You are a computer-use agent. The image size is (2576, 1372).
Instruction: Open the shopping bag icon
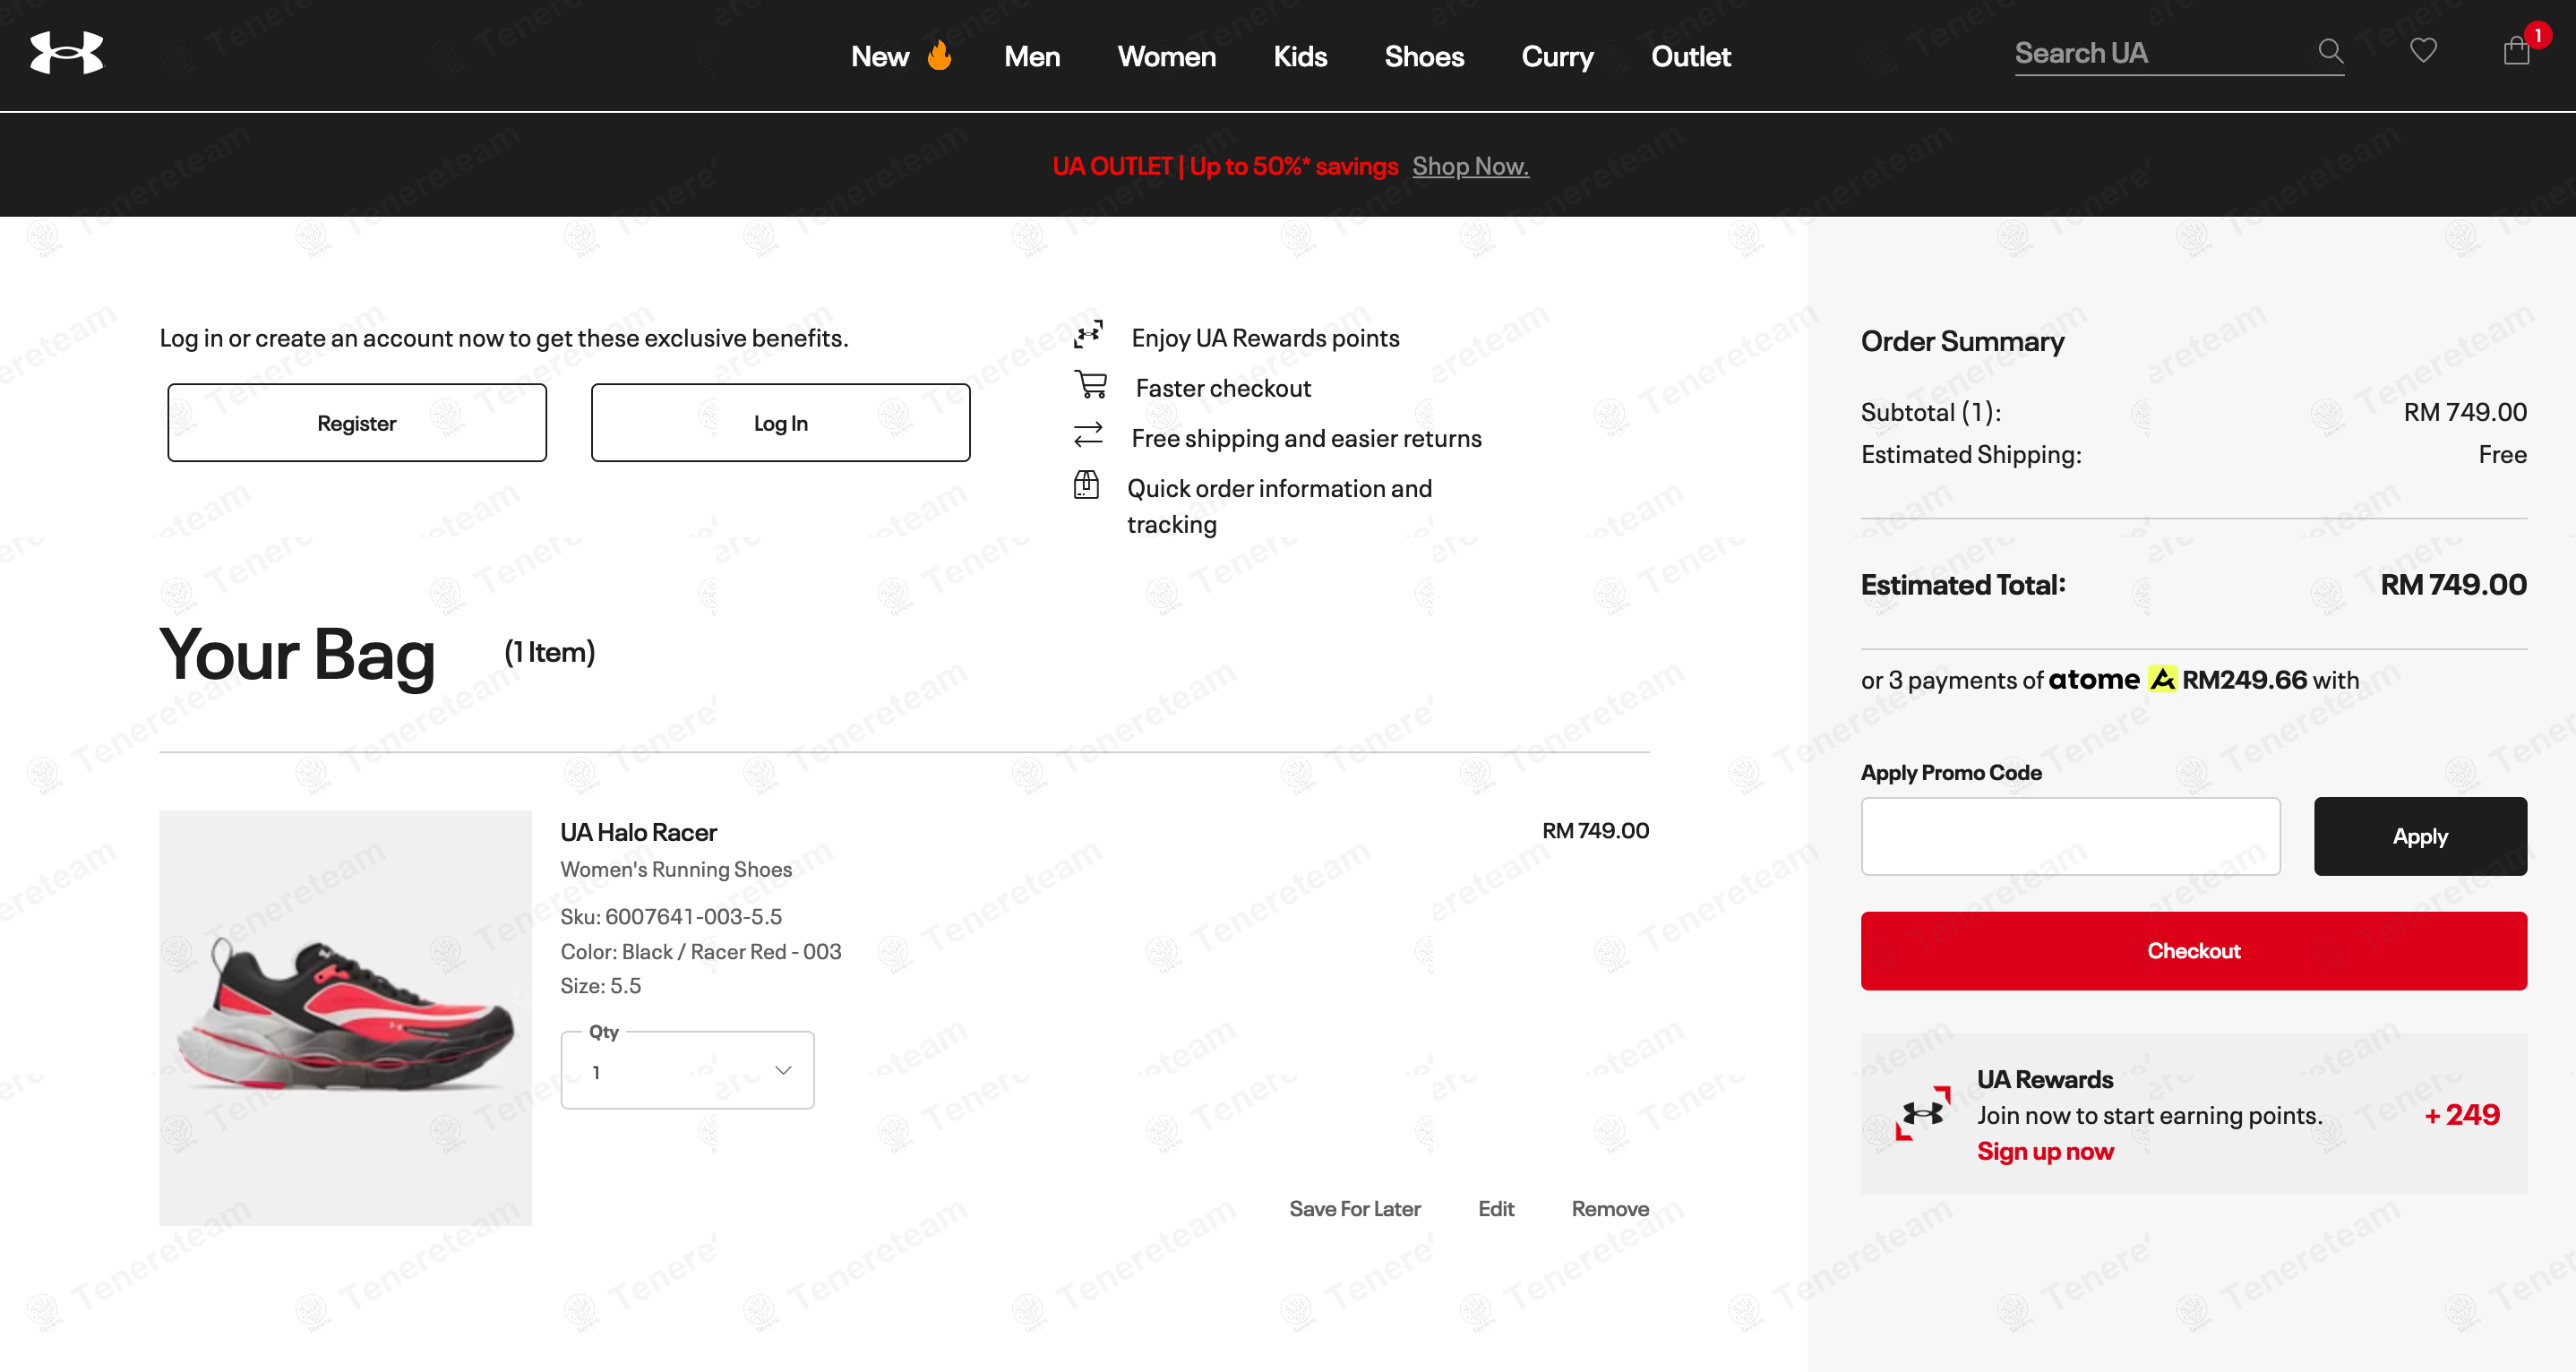[2516, 50]
